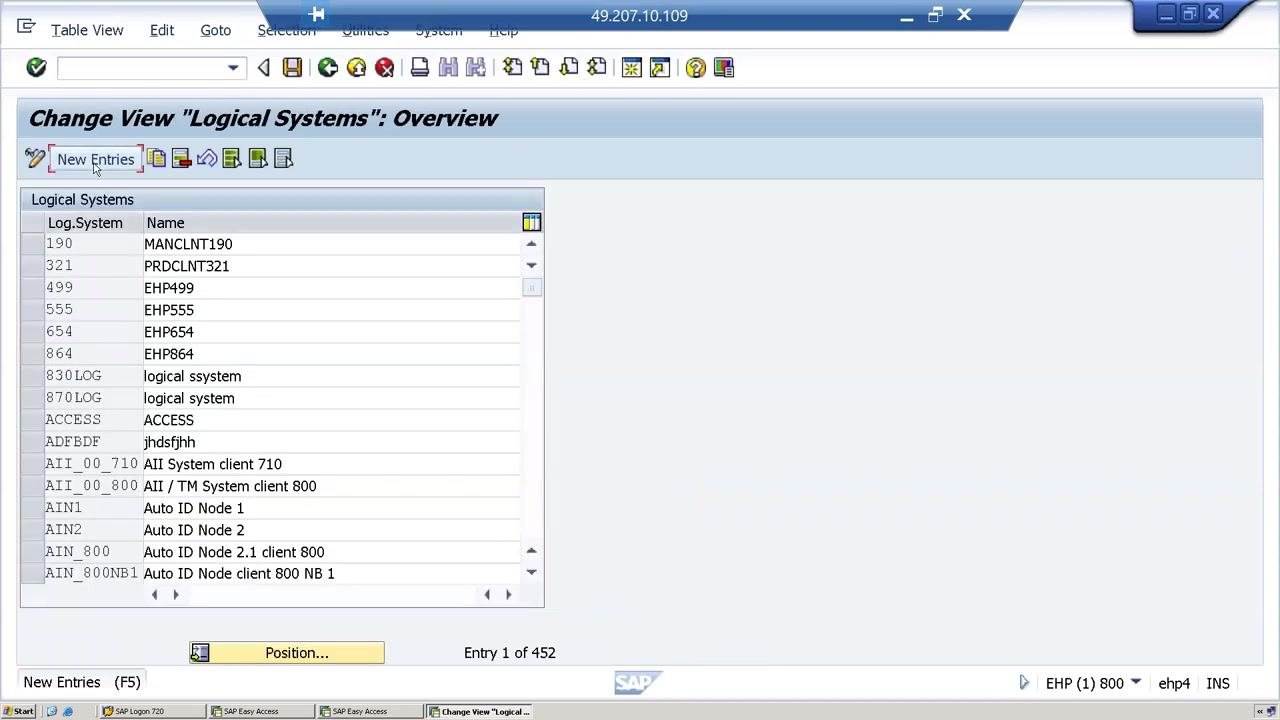
Task: Open the Customize Local Layout icon
Action: point(724,67)
